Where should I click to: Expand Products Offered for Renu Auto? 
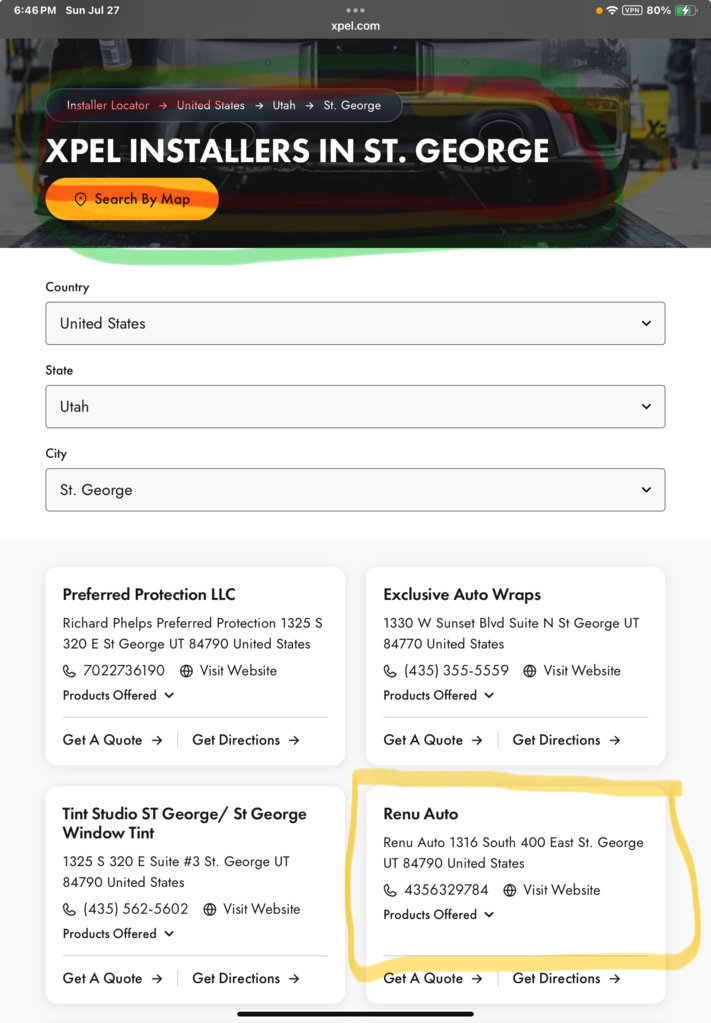click(438, 915)
